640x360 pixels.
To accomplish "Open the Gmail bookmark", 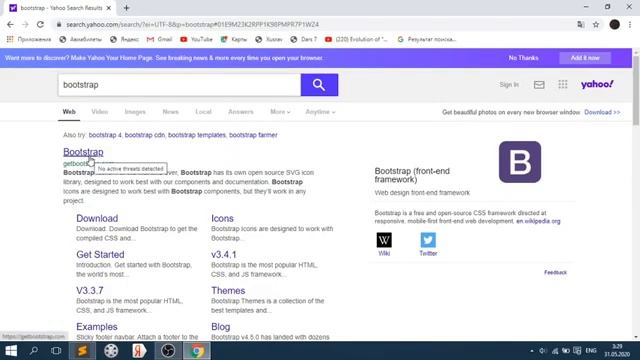I will (x=160, y=39).
